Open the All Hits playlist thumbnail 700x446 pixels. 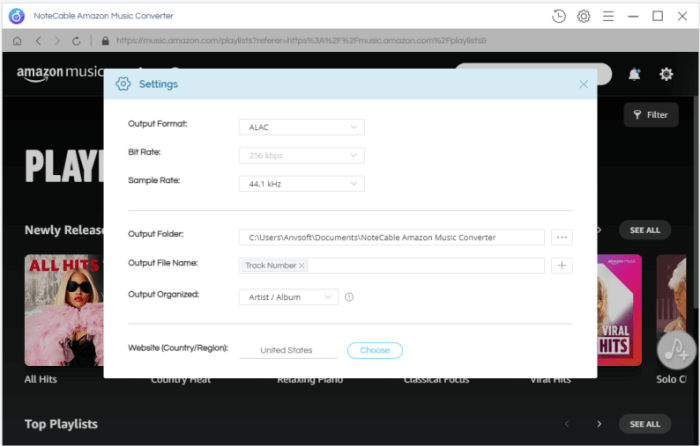(64, 310)
